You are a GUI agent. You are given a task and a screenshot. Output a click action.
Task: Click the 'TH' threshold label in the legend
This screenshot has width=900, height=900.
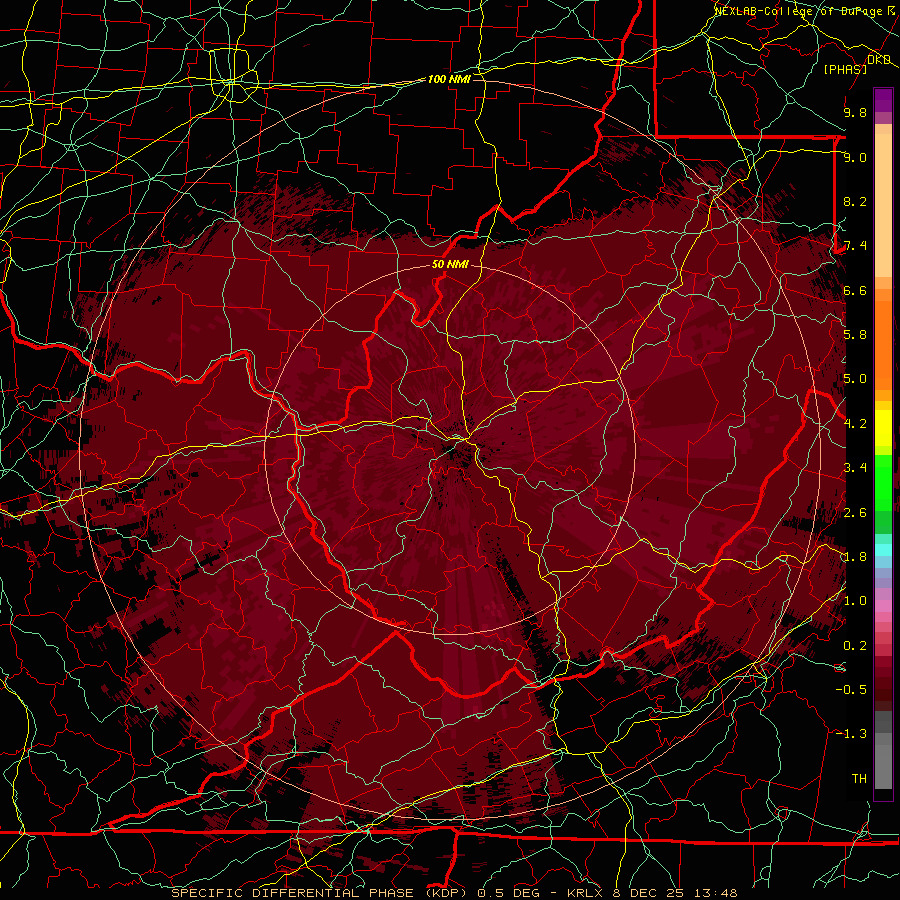[x=859, y=779]
